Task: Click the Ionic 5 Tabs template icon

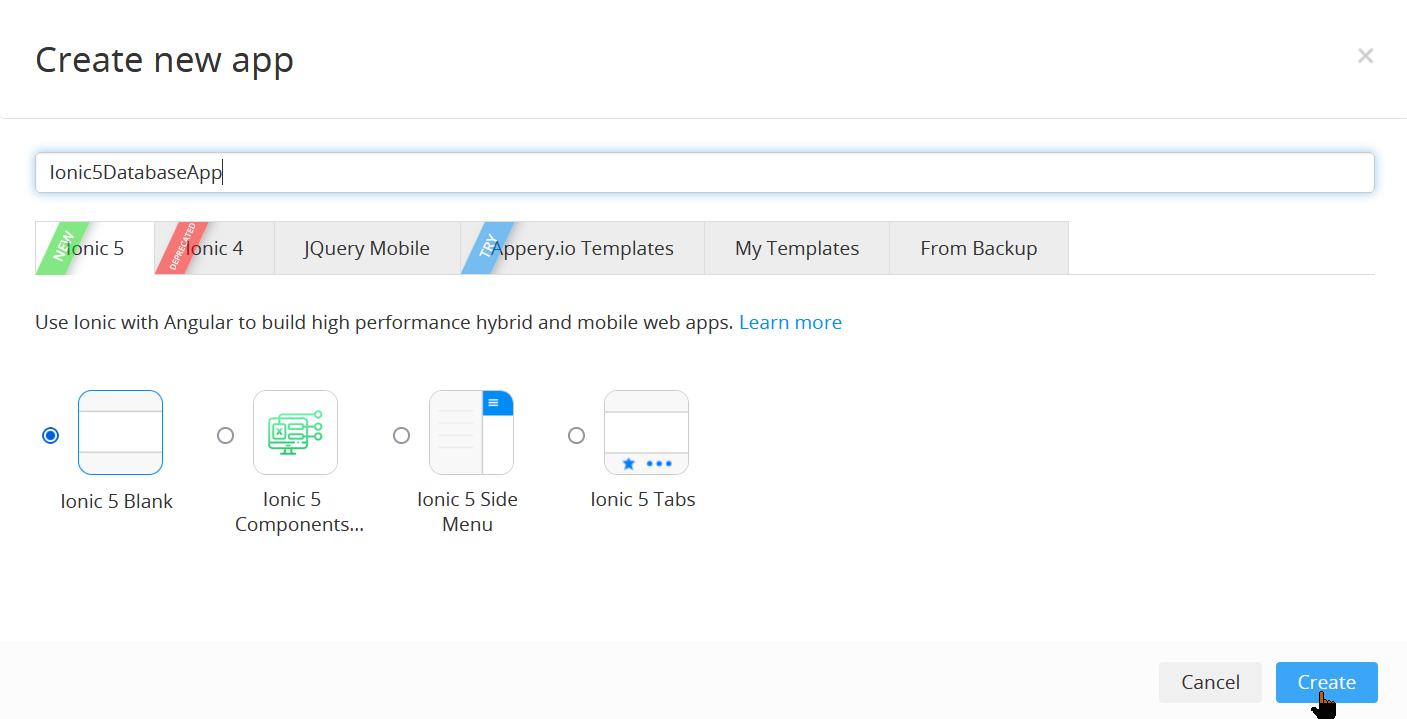Action: [646, 432]
